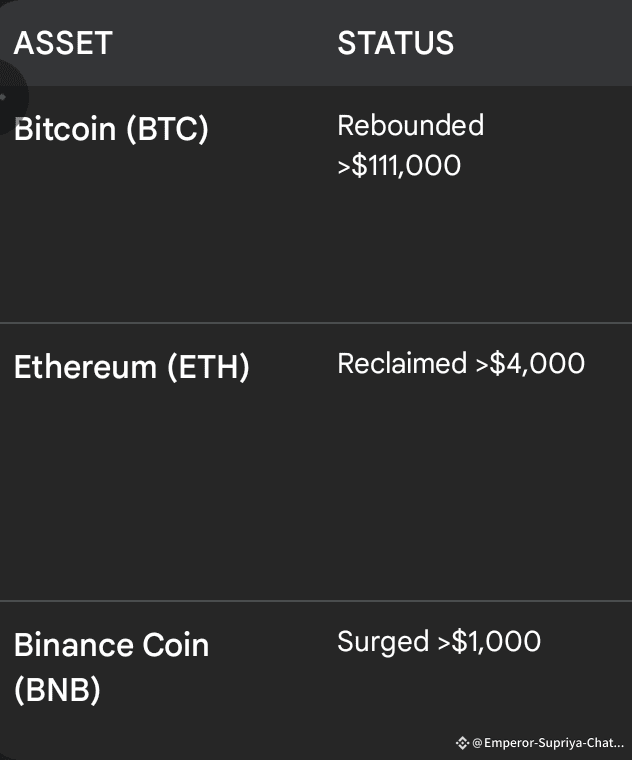Image resolution: width=632 pixels, height=760 pixels.
Task: Click the (BNB) ticker symbol
Action: click(57, 690)
